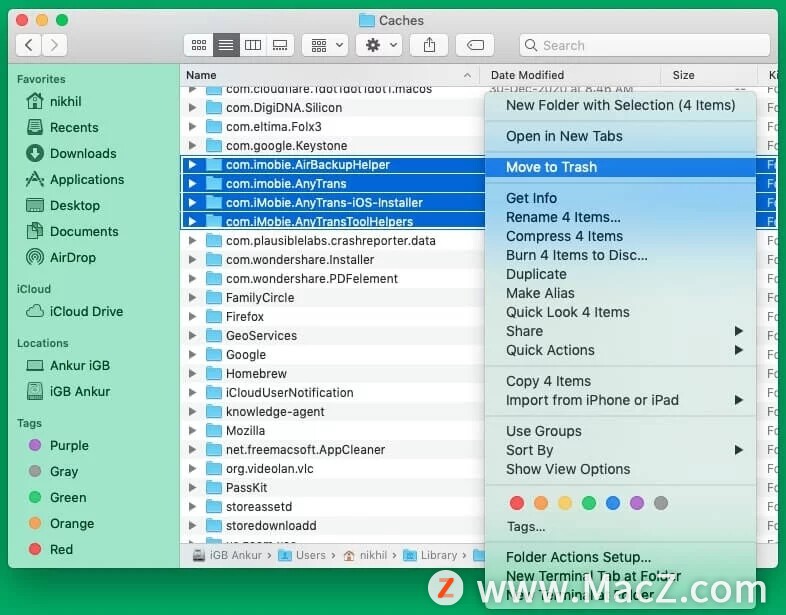Switch to icon view
The height and width of the screenshot is (615, 786).
click(x=199, y=46)
